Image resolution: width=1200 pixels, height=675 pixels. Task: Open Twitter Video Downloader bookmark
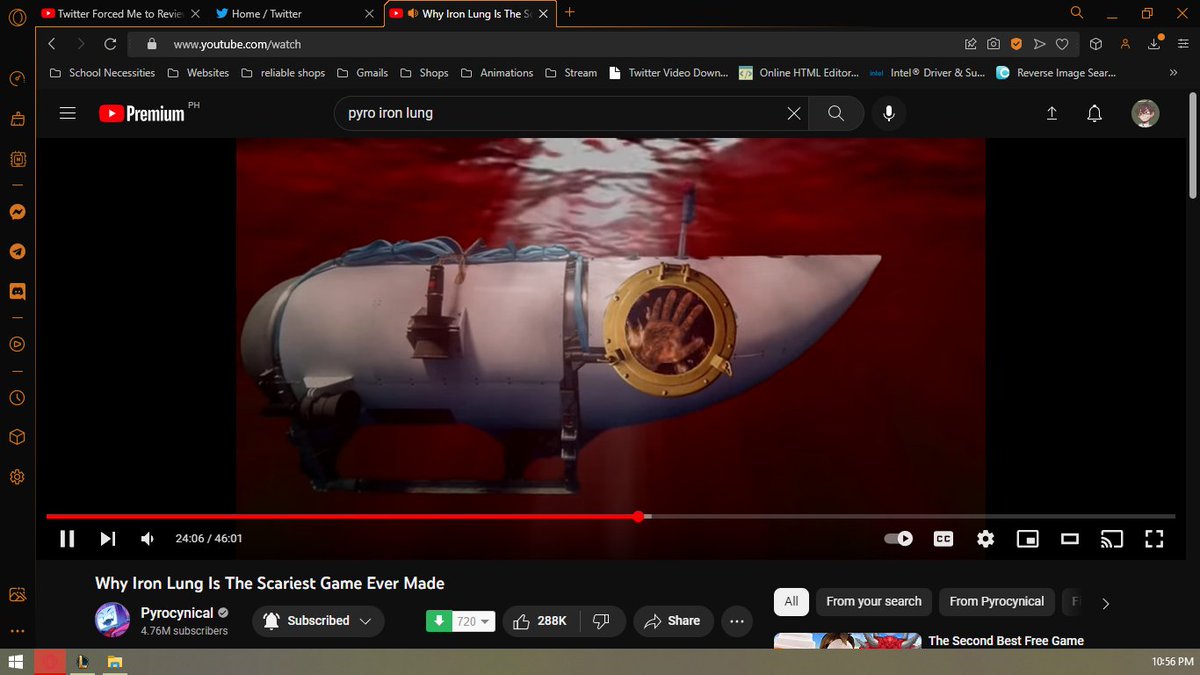[x=667, y=73]
